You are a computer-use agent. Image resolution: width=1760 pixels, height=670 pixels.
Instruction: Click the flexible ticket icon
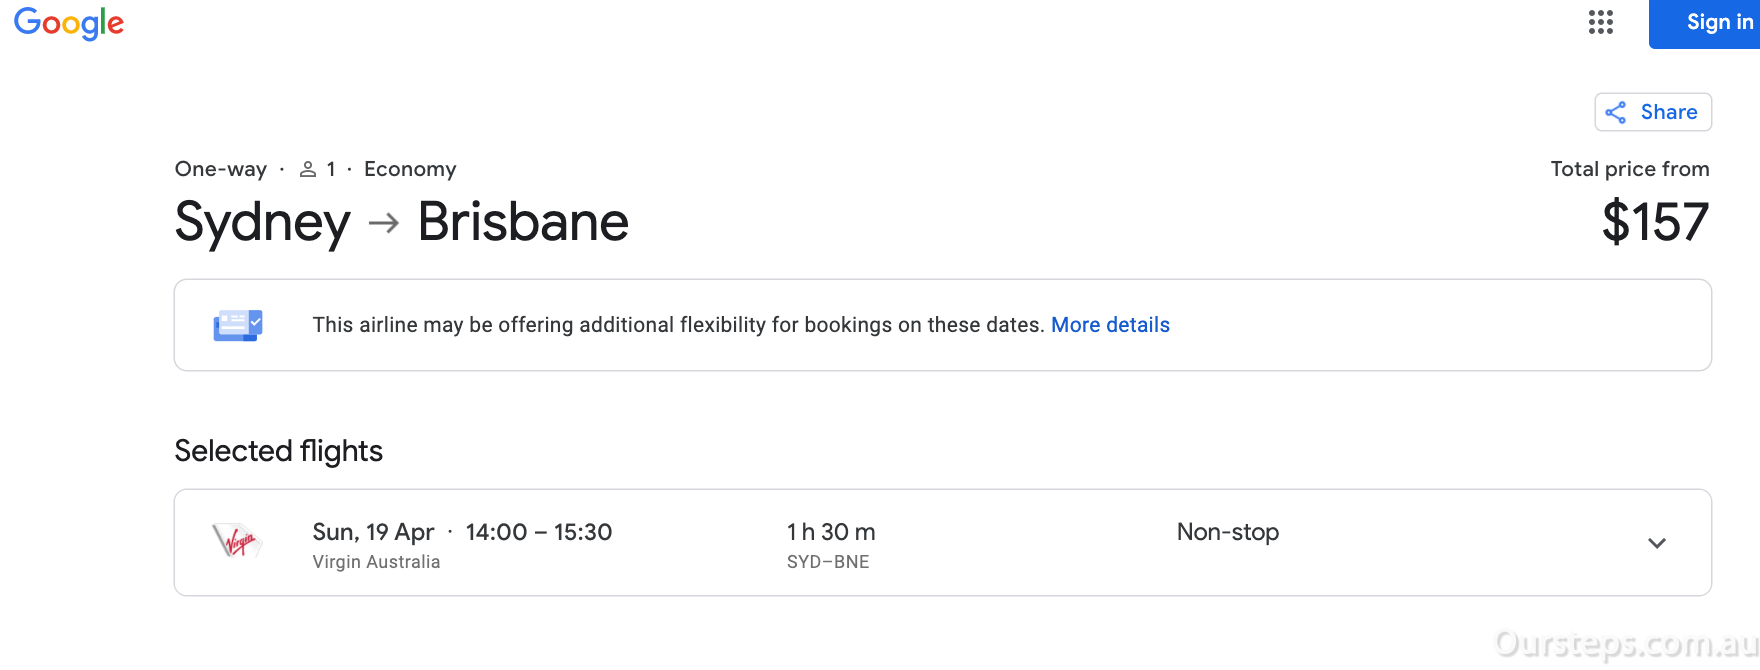[x=238, y=325]
